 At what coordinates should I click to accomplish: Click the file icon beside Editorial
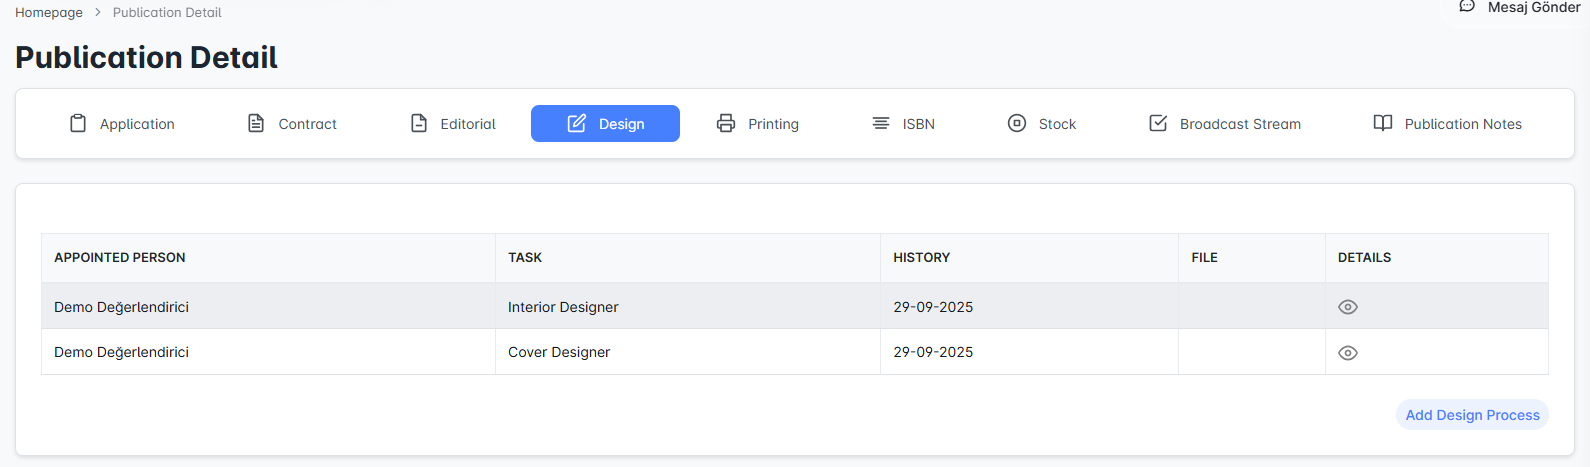pos(419,123)
